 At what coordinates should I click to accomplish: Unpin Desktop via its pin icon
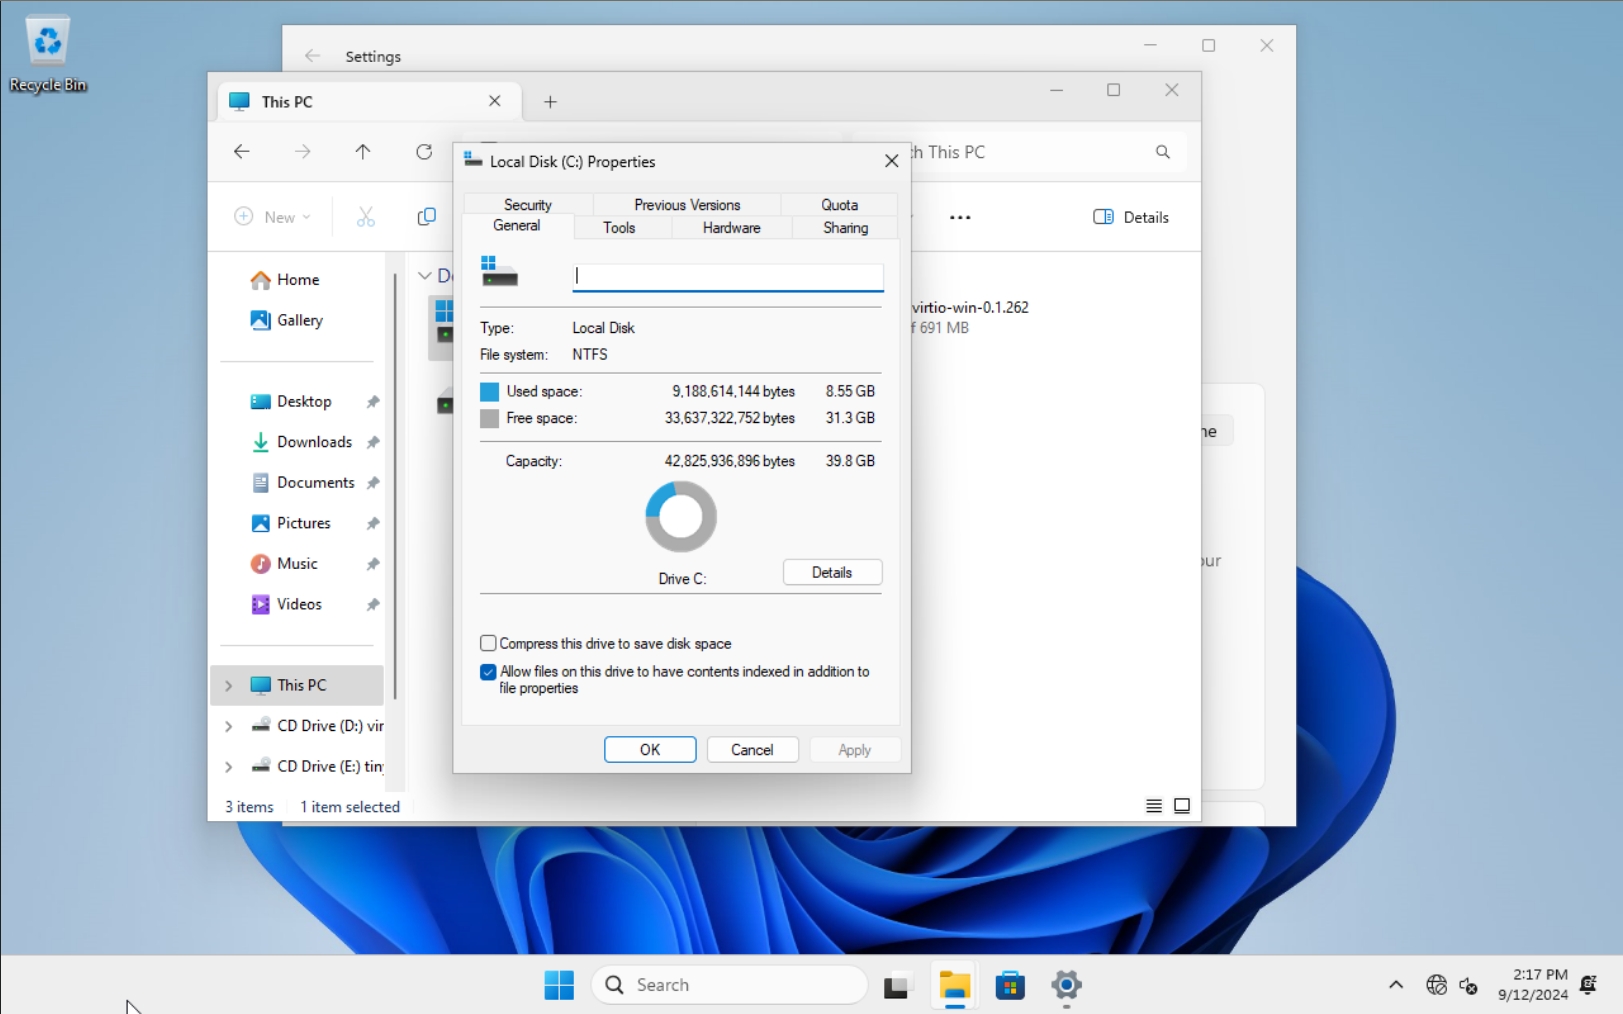click(x=373, y=402)
